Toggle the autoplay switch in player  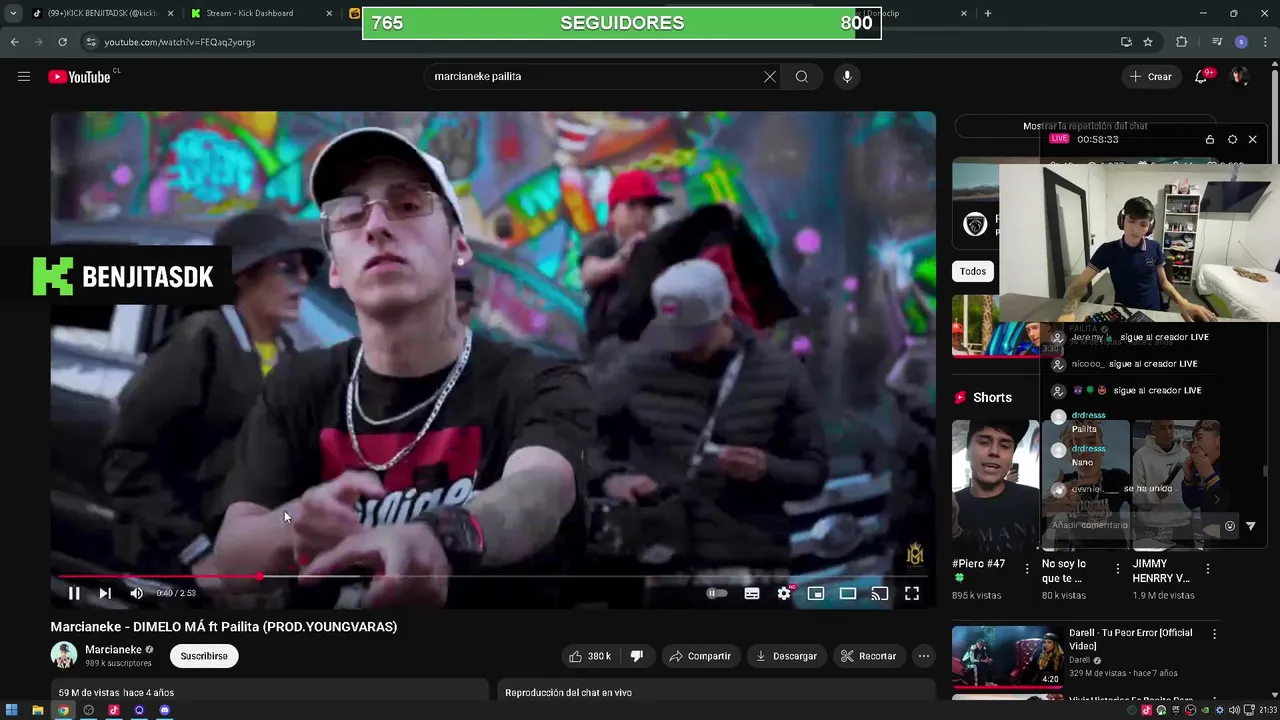[717, 593]
